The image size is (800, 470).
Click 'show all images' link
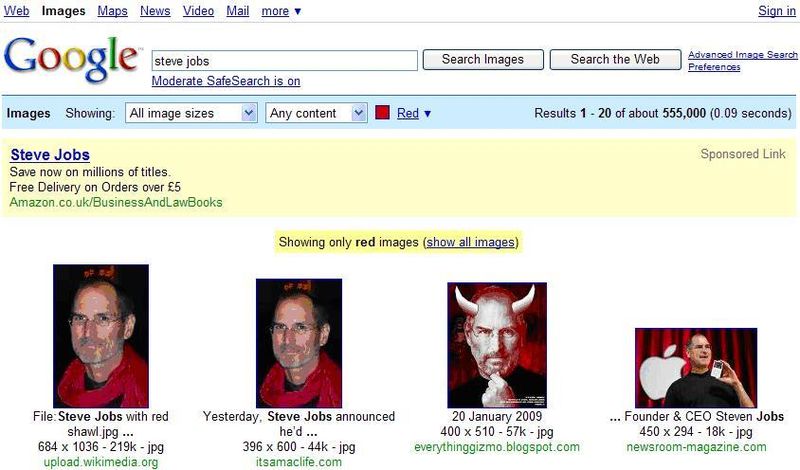pyautogui.click(x=470, y=242)
